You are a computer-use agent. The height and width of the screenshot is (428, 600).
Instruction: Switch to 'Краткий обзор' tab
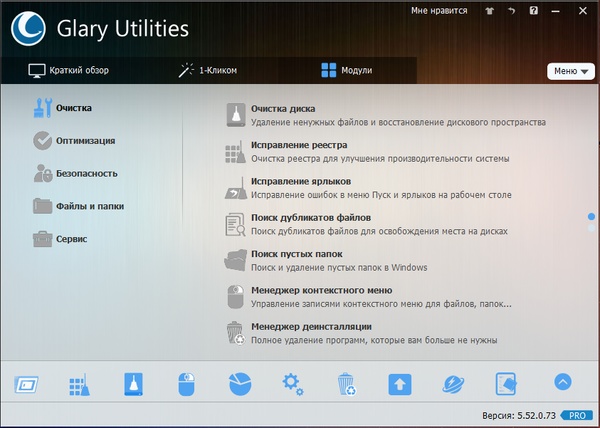pos(68,70)
